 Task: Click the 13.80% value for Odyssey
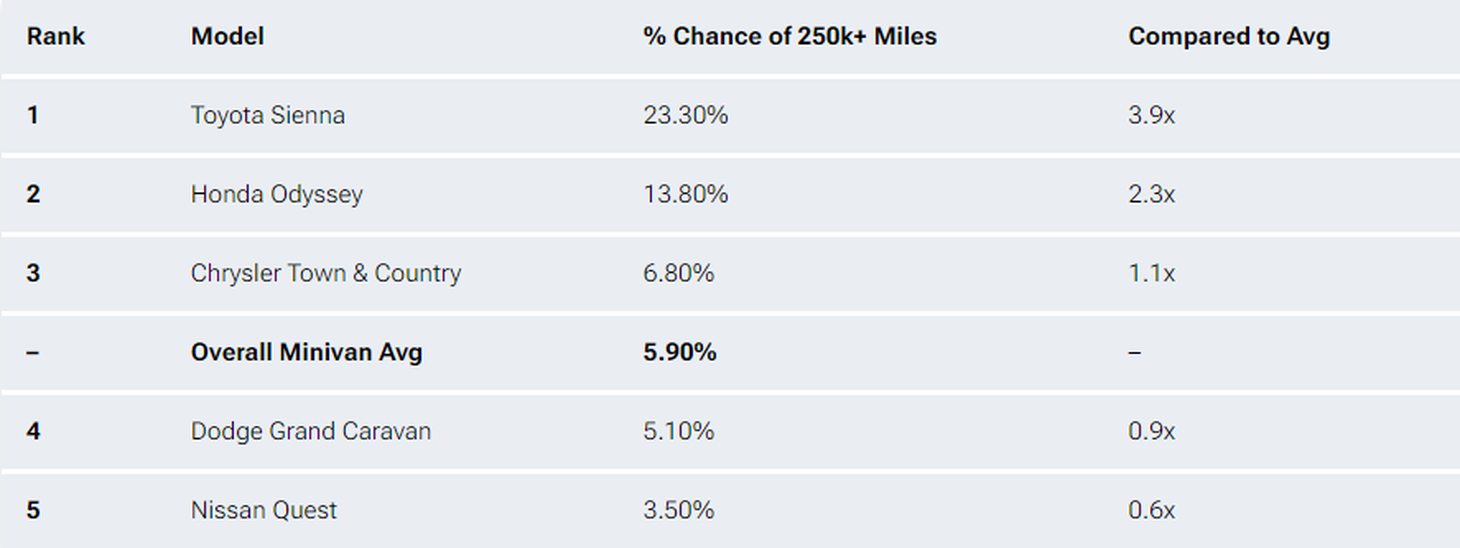tap(686, 194)
